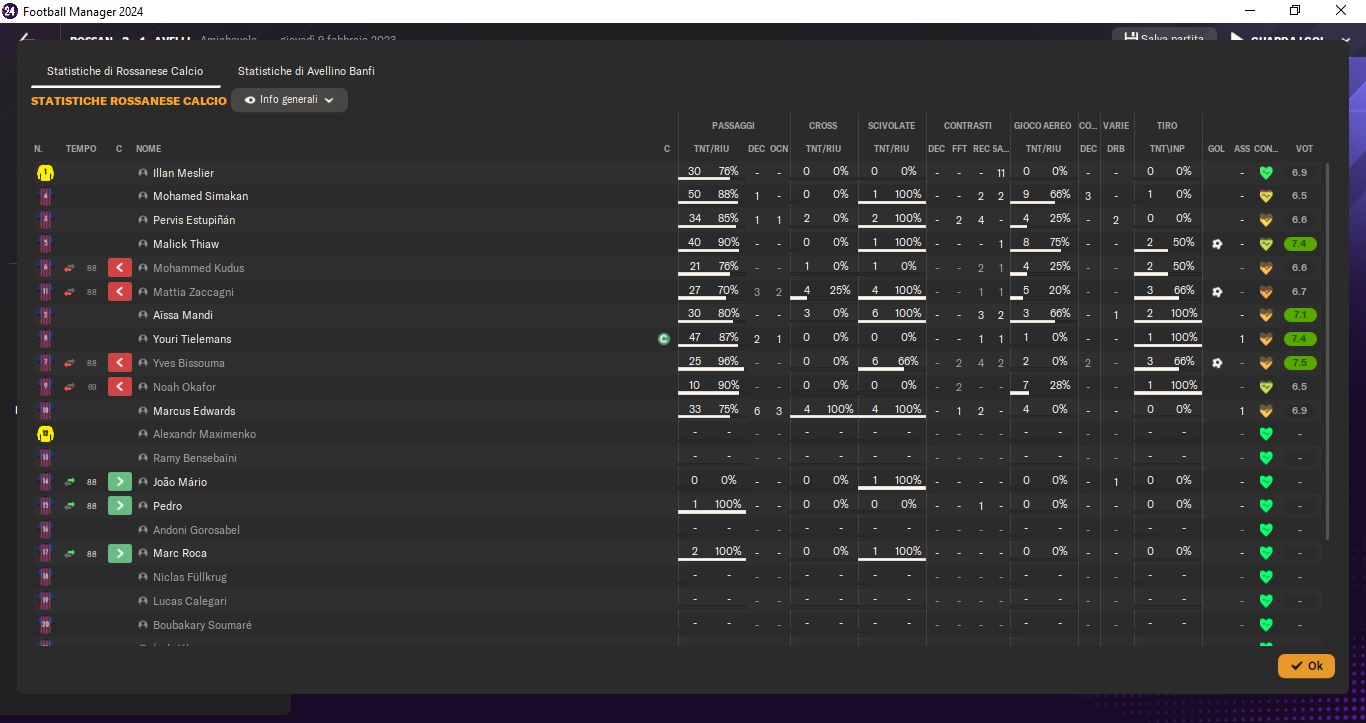This screenshot has width=1366, height=723.
Task: Click the Football Manager 2024 title bar icon
Action: point(10,11)
